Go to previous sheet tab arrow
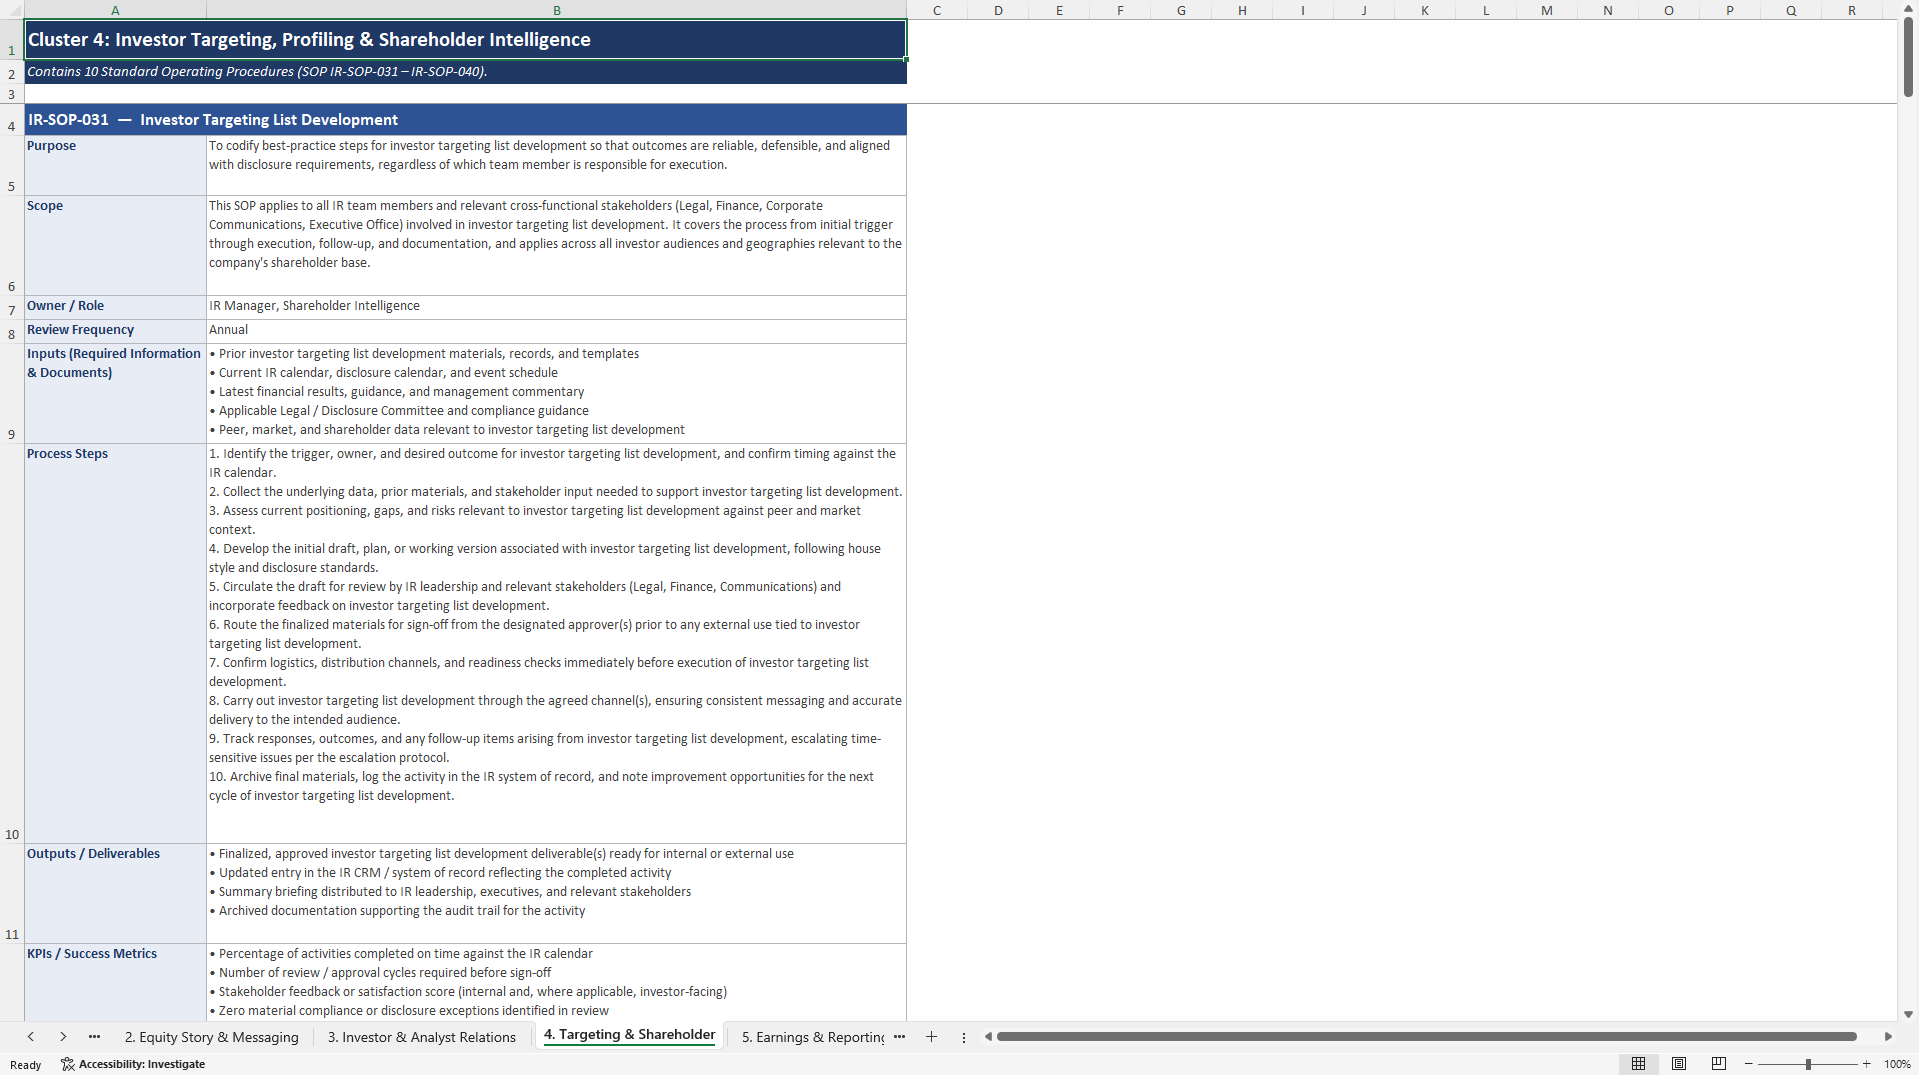Viewport: 1919px width, 1075px height. 31,1037
